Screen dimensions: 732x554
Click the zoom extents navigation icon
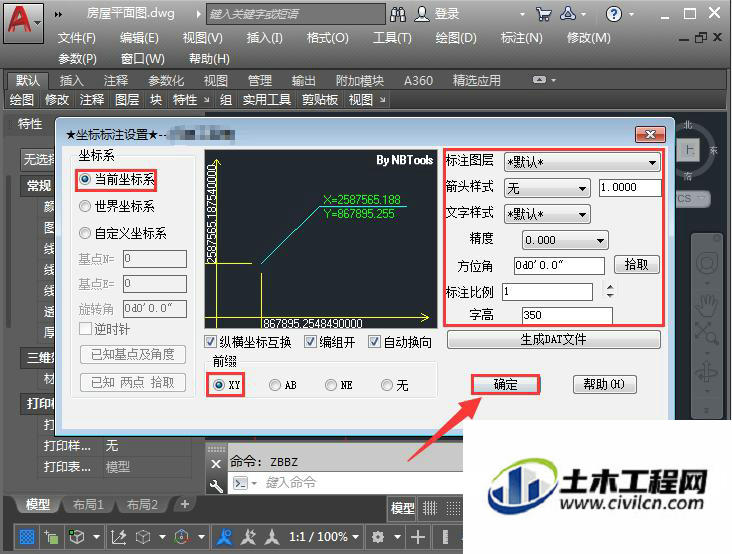706,333
